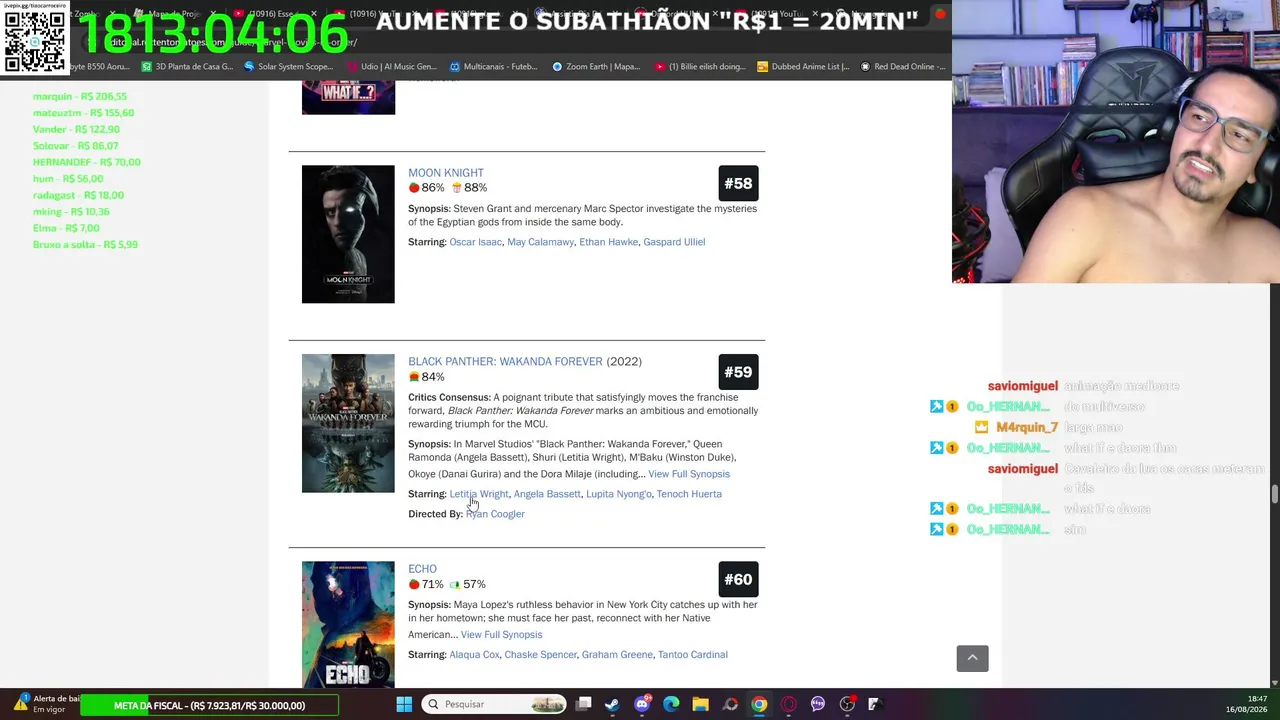This screenshot has width=1280, height=720.
Task: Open Chaske Spencer's actor page
Action: 540,655
